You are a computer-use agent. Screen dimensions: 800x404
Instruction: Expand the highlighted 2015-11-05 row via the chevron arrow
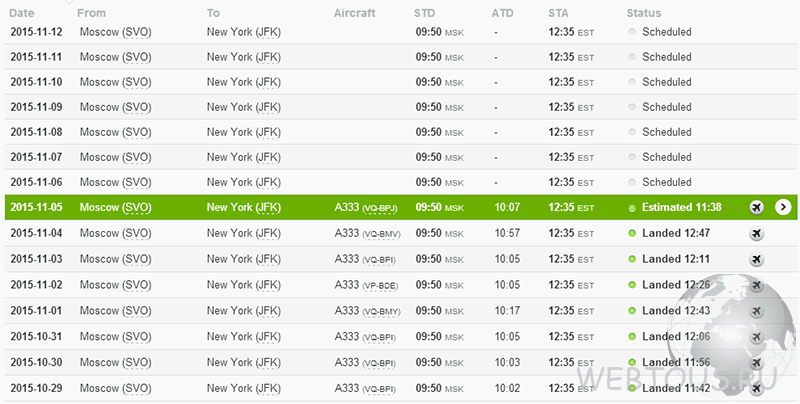click(783, 207)
